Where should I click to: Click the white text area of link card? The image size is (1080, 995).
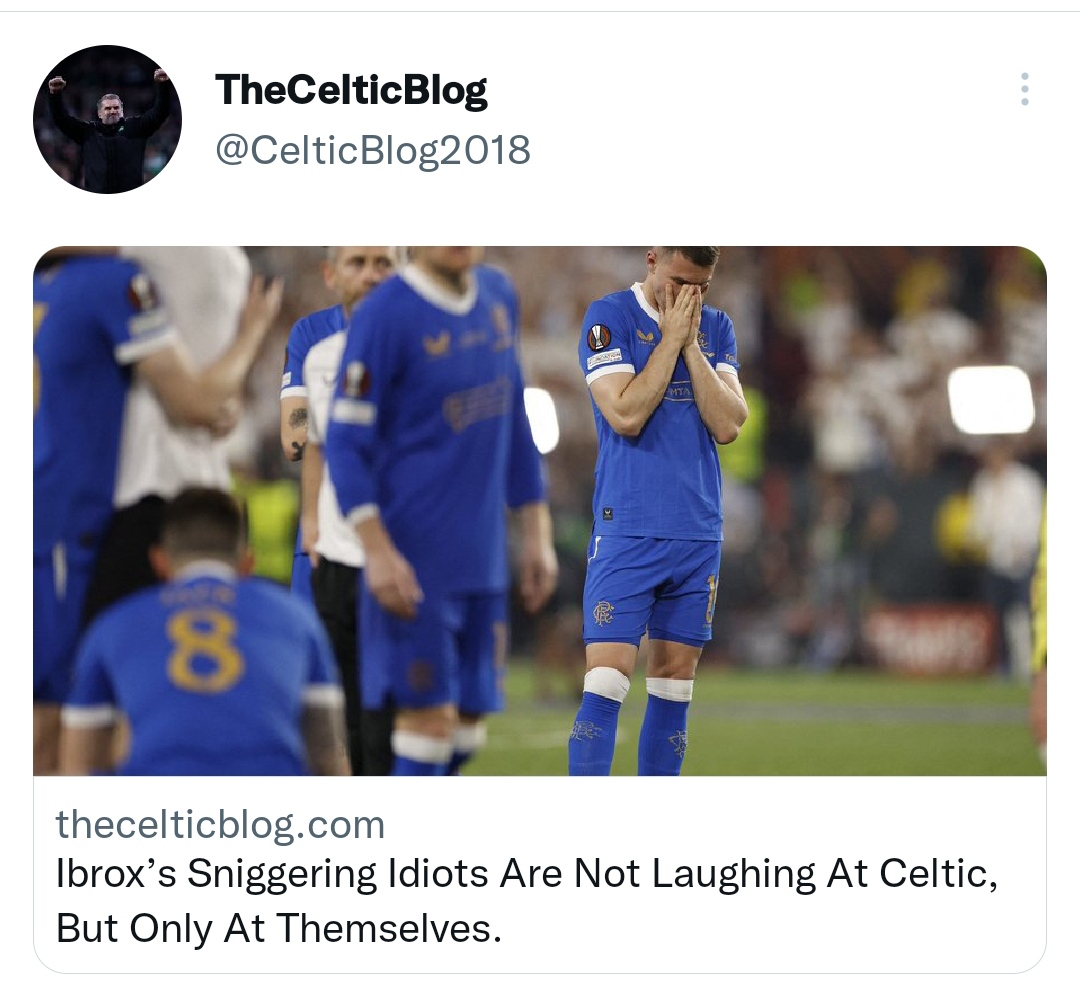540,874
